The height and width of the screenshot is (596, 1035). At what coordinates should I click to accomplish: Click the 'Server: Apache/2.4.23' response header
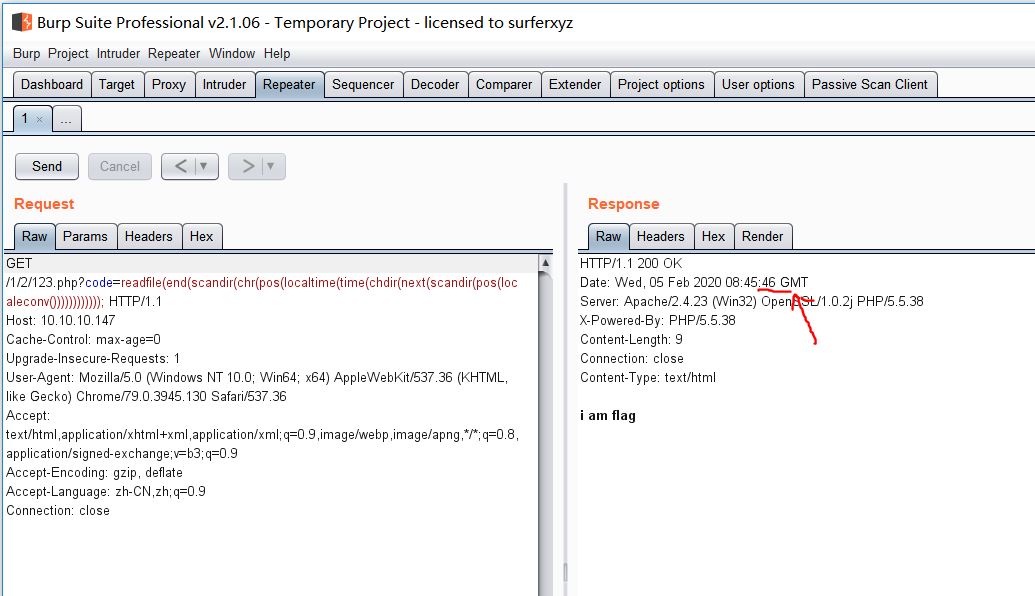(x=752, y=302)
